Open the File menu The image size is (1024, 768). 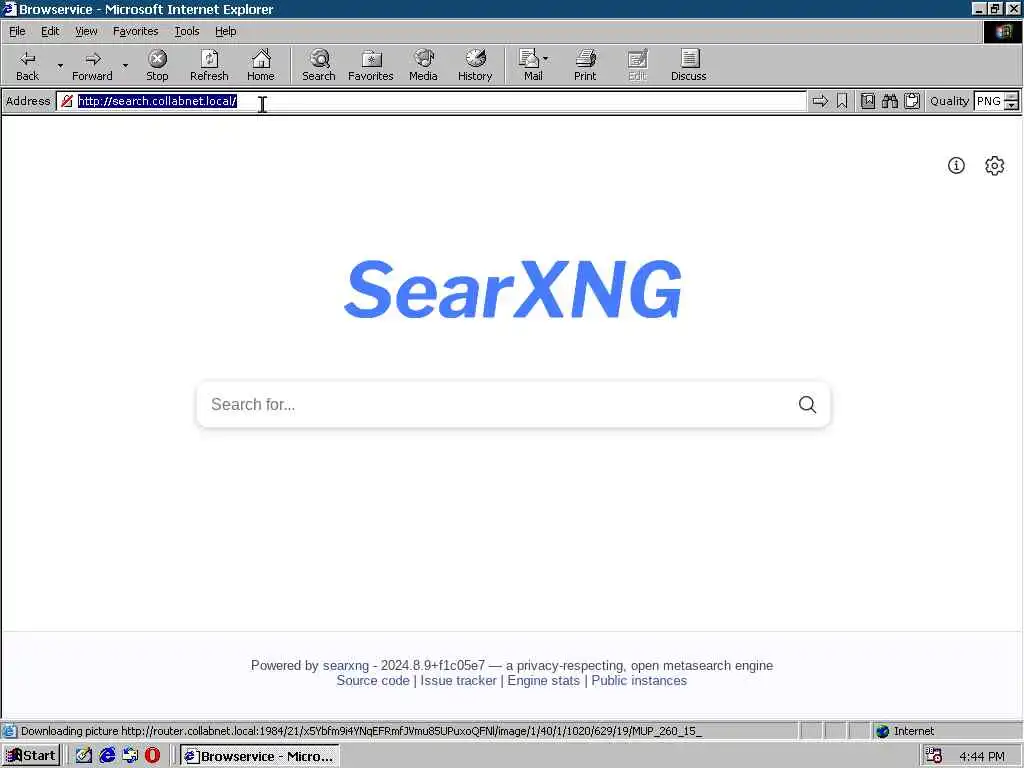[x=17, y=31]
